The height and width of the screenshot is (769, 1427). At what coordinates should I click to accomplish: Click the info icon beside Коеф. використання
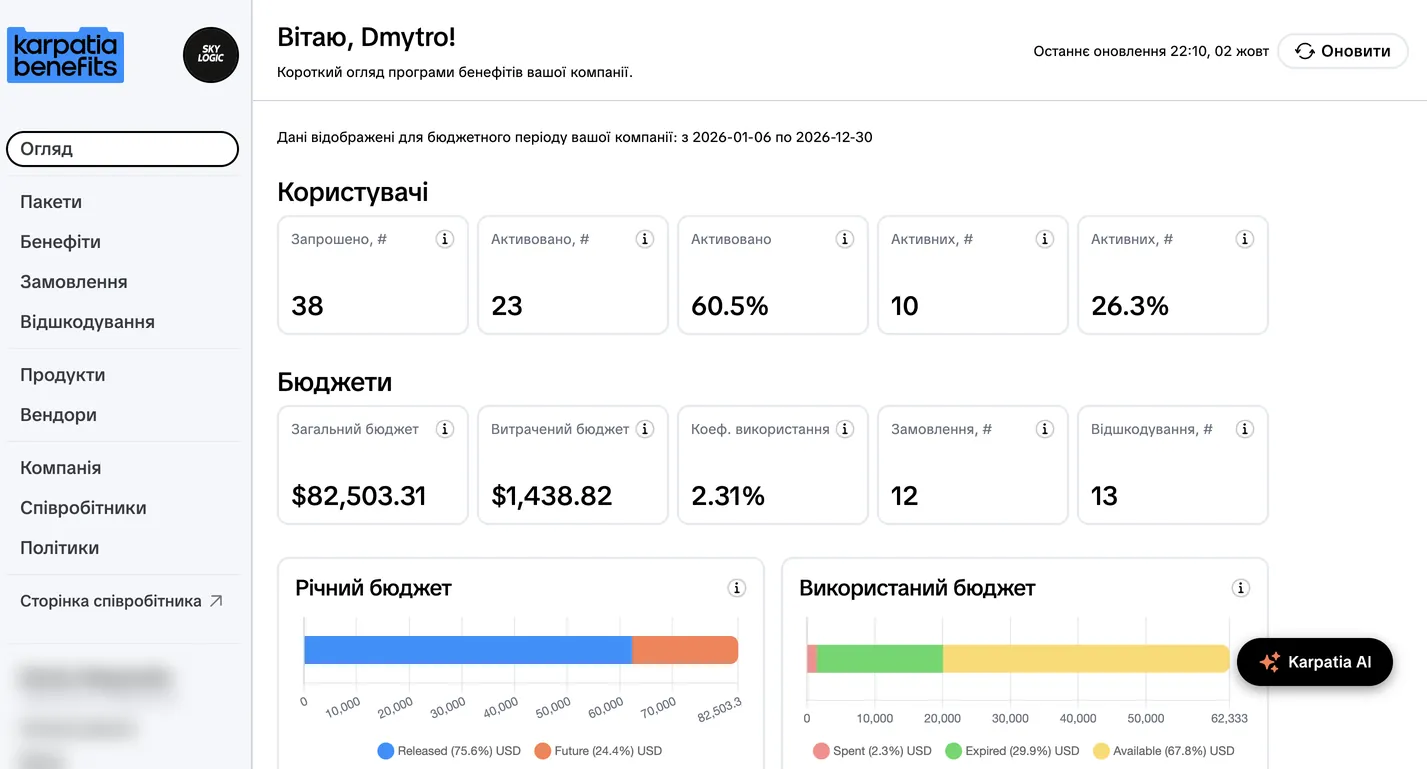coord(845,429)
